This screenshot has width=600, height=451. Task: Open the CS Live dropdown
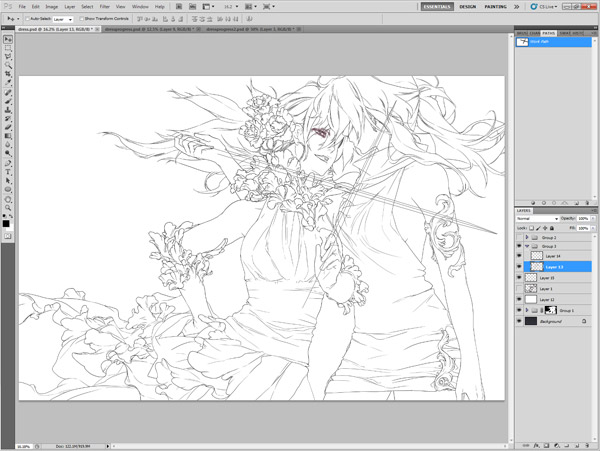click(x=544, y=7)
